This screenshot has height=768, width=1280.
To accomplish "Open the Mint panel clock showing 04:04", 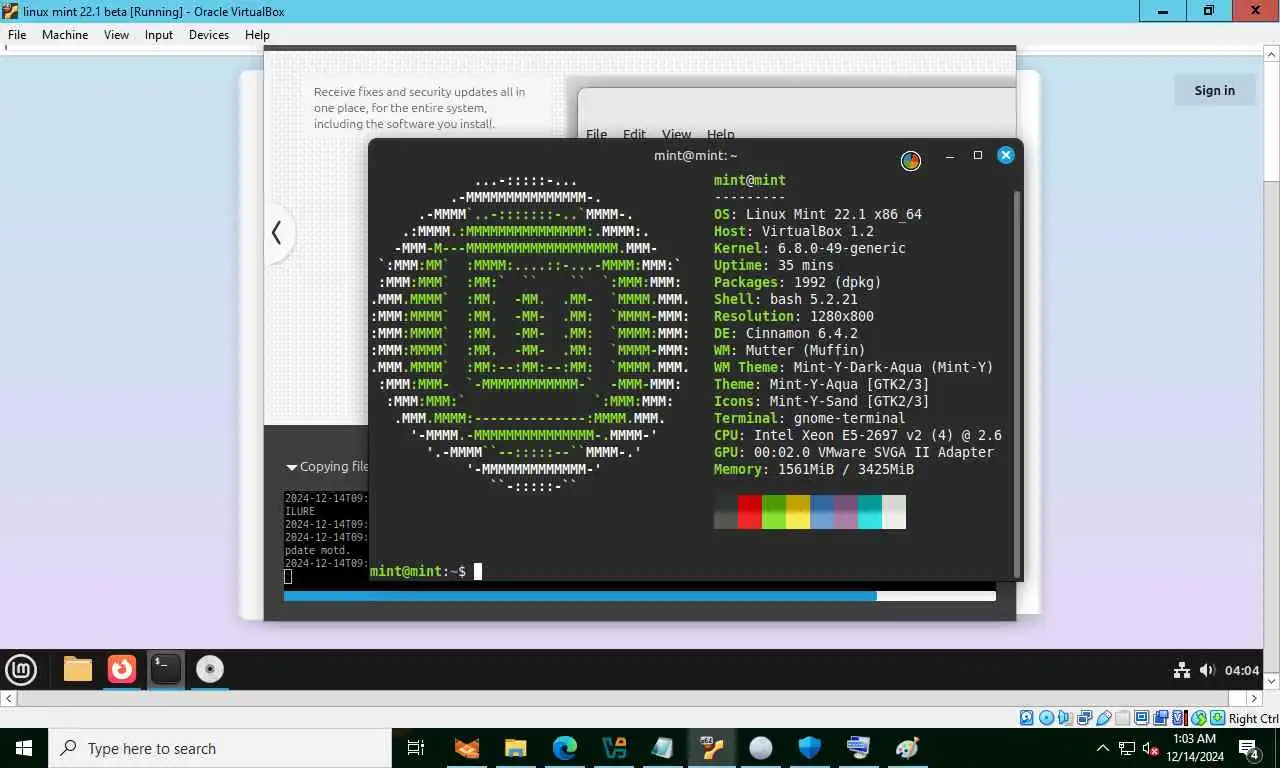I will [1242, 670].
